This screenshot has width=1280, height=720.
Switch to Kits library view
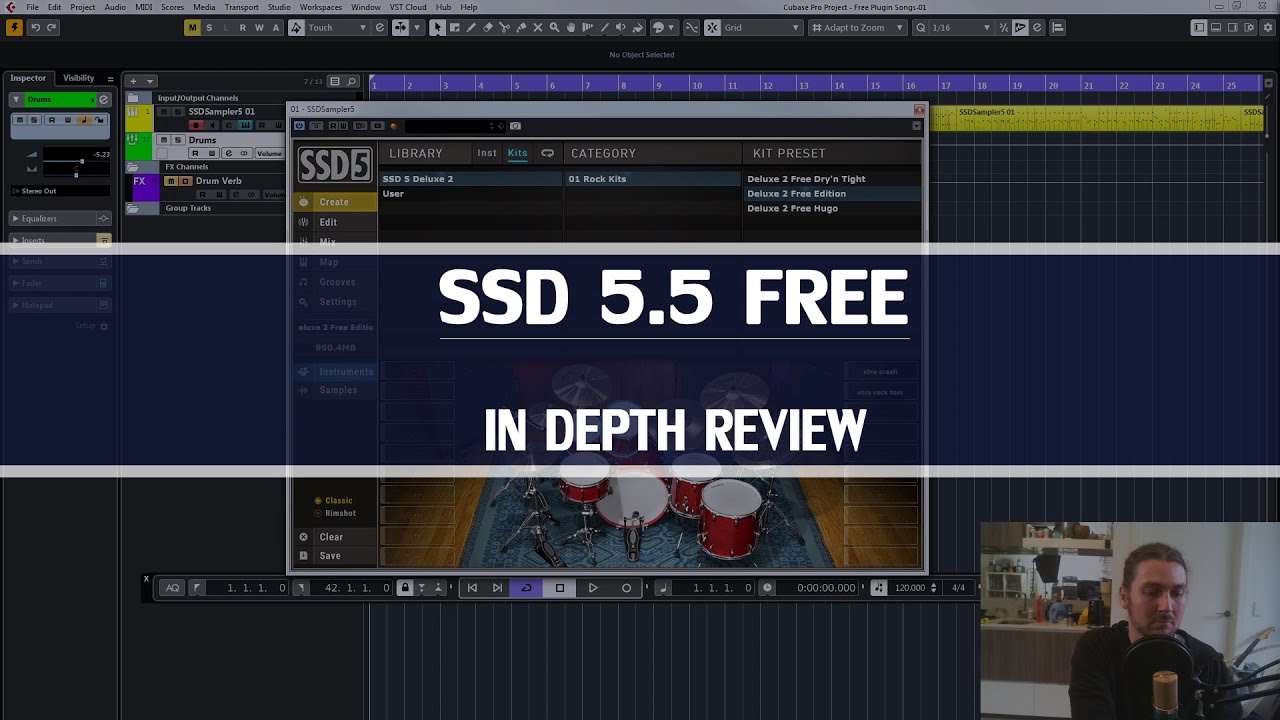tap(517, 153)
